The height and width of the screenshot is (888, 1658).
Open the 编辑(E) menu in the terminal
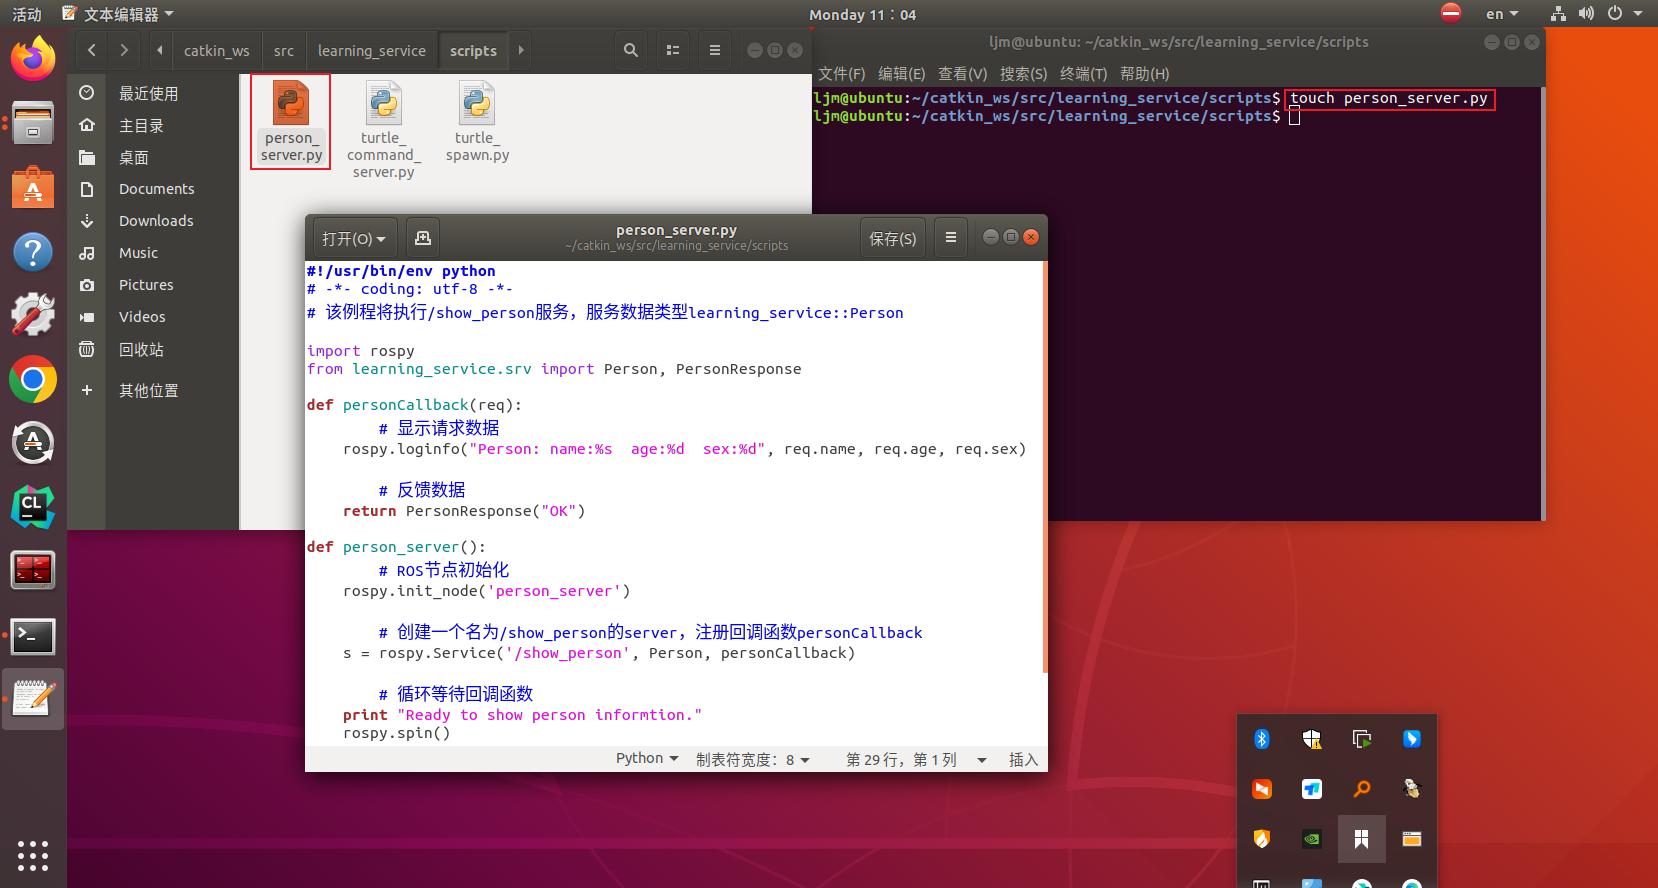(902, 74)
